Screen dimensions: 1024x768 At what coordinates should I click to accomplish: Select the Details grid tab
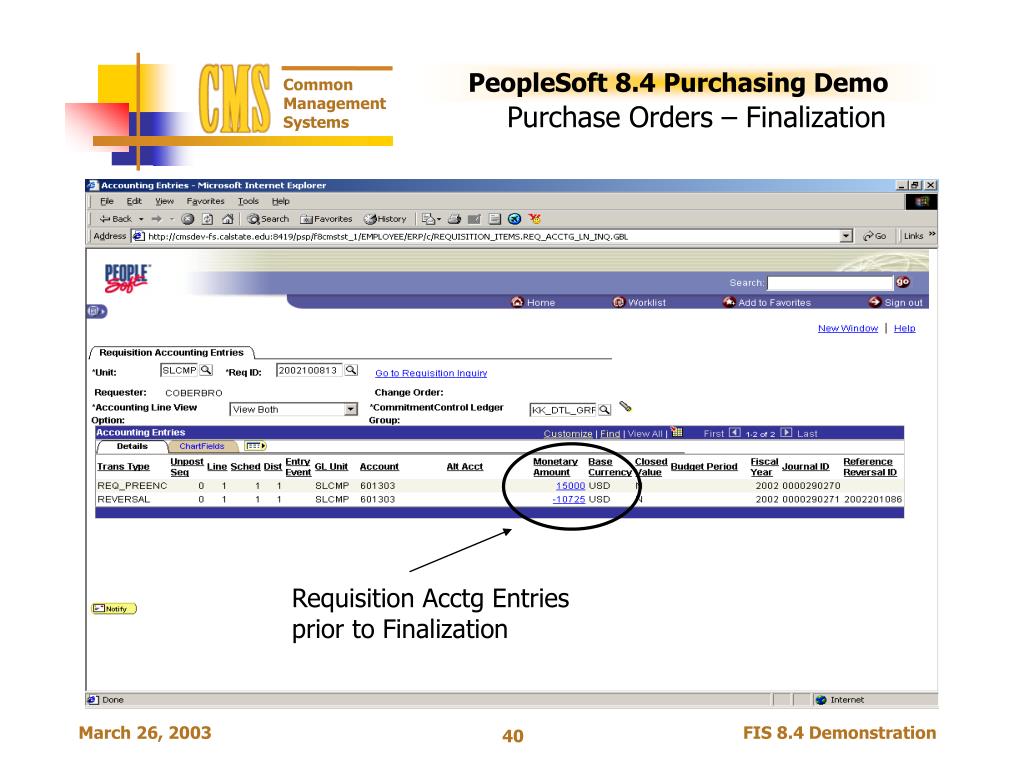coord(132,447)
